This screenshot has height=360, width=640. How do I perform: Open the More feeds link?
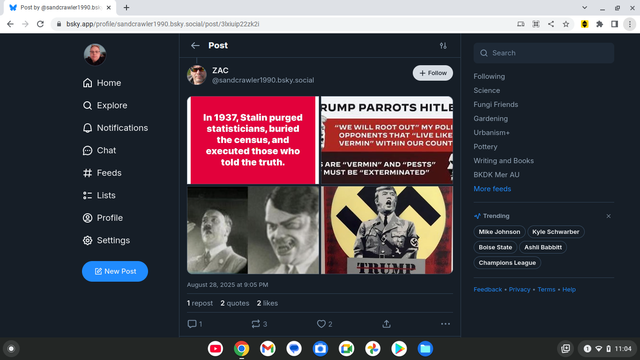tap(492, 189)
